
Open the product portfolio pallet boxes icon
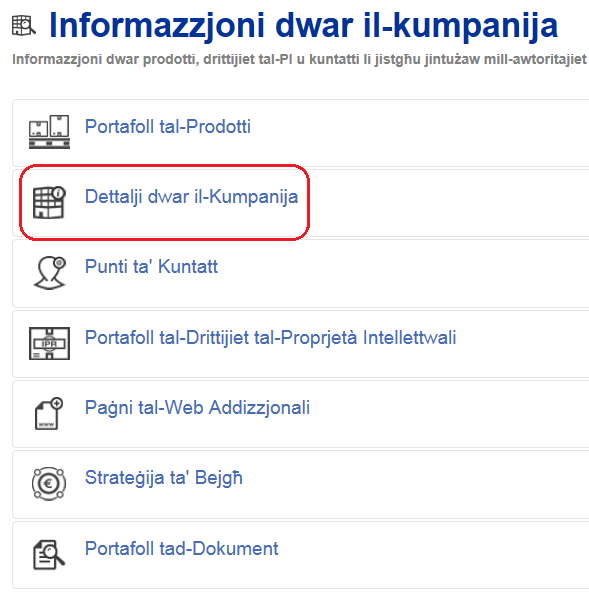tap(49, 131)
